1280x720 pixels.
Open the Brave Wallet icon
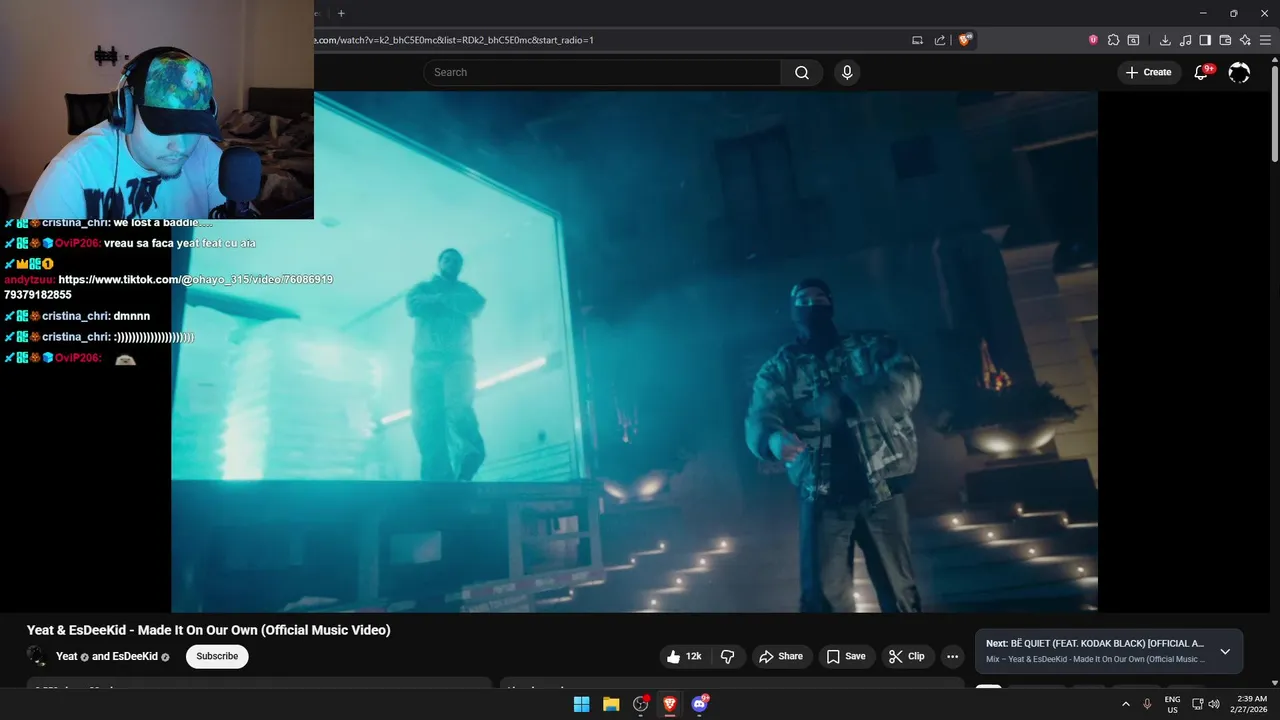[x=1225, y=40]
